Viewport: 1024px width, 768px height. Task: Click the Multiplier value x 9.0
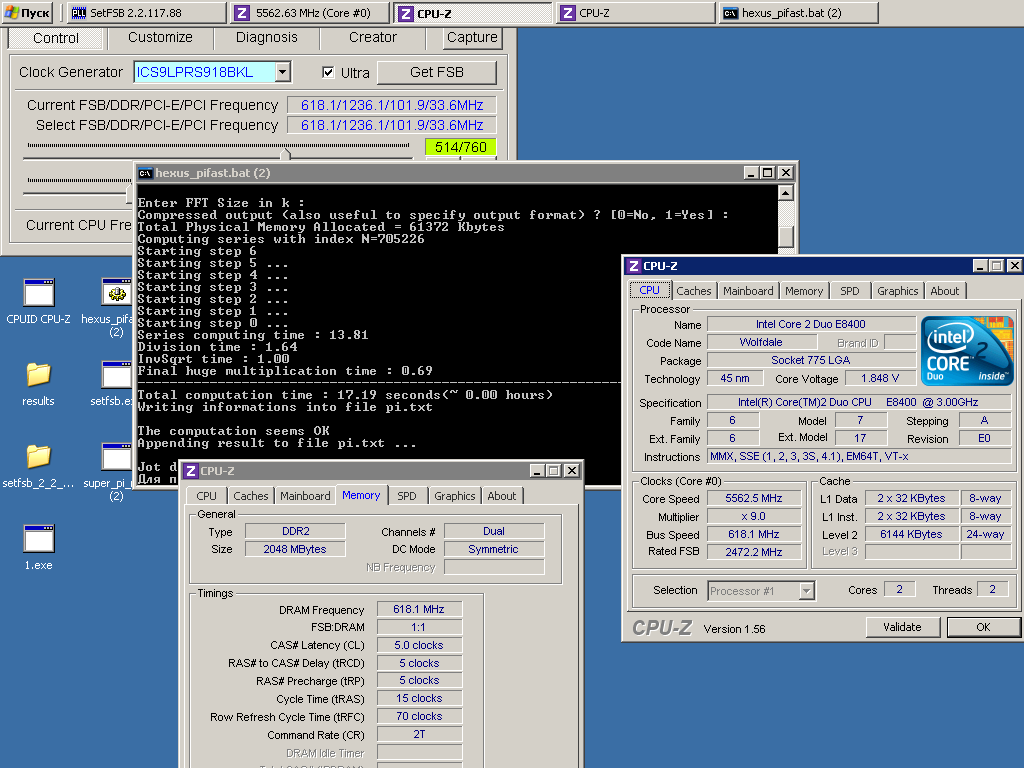754,516
